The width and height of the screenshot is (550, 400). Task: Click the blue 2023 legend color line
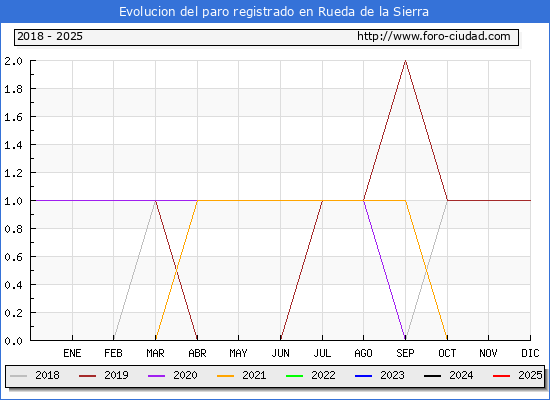(363, 376)
